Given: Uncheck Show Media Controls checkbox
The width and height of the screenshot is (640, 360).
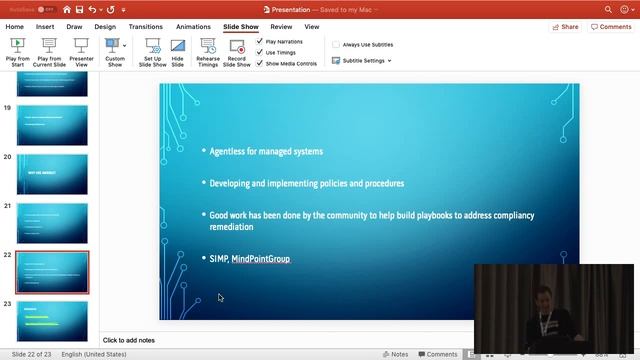Looking at the screenshot, I should pos(260,63).
